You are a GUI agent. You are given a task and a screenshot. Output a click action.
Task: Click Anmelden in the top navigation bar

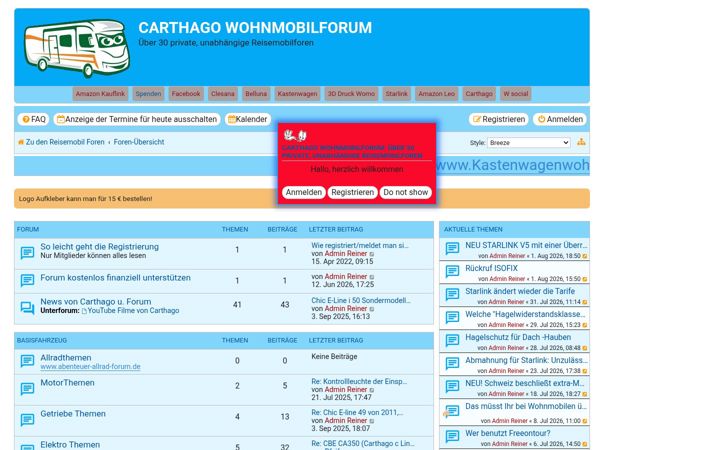[x=559, y=119]
